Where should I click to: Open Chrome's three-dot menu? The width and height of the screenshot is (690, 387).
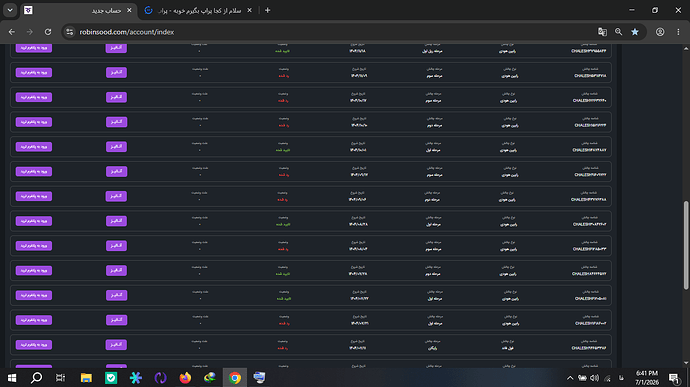coord(678,32)
